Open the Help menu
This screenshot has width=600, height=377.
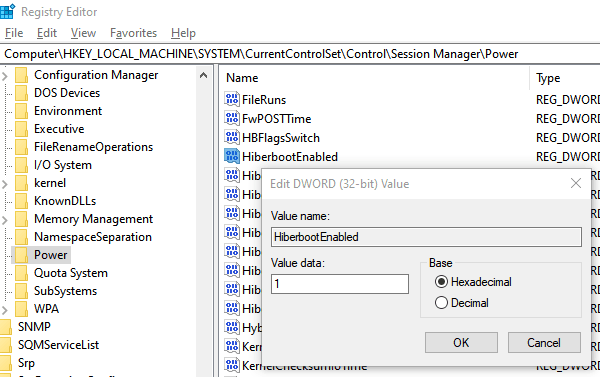pyautogui.click(x=183, y=33)
